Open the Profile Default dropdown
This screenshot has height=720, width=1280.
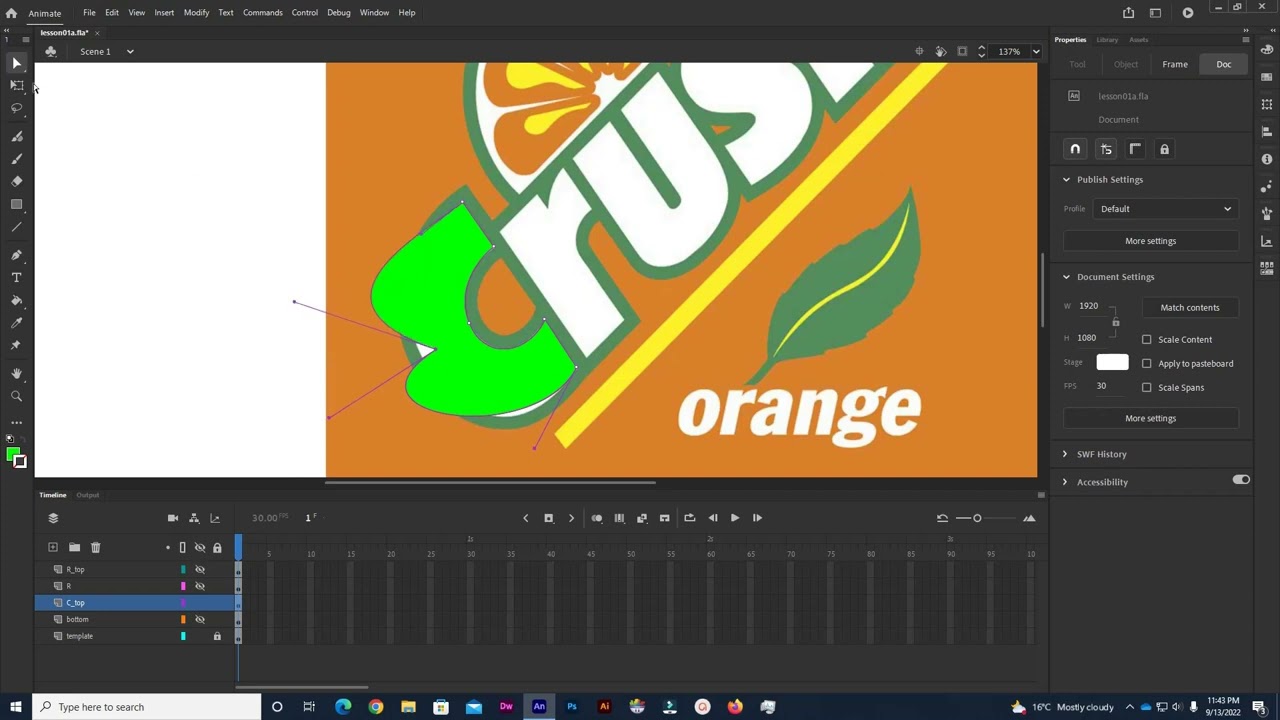click(x=1166, y=209)
